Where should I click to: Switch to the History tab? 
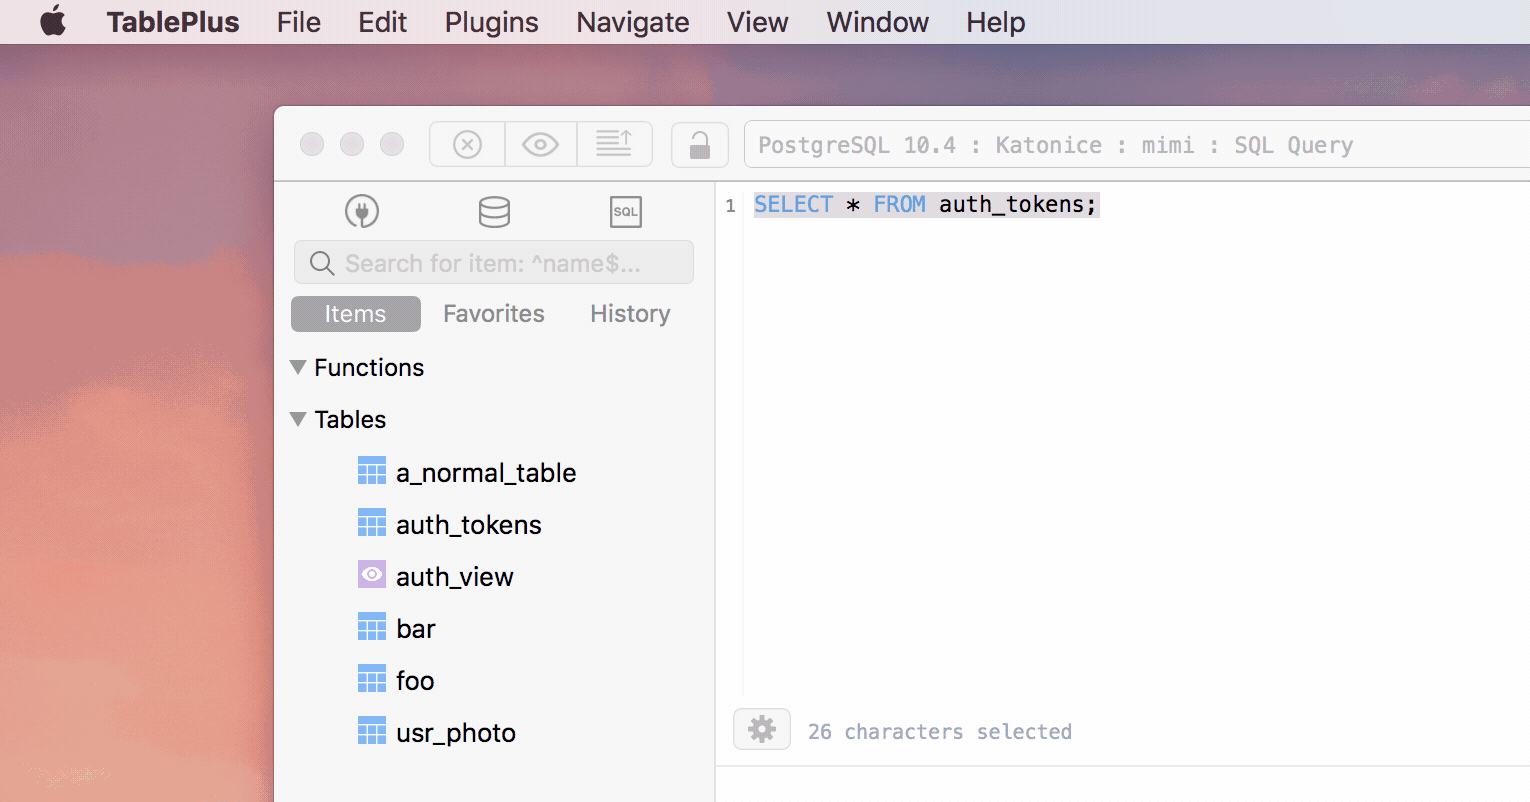coord(630,314)
